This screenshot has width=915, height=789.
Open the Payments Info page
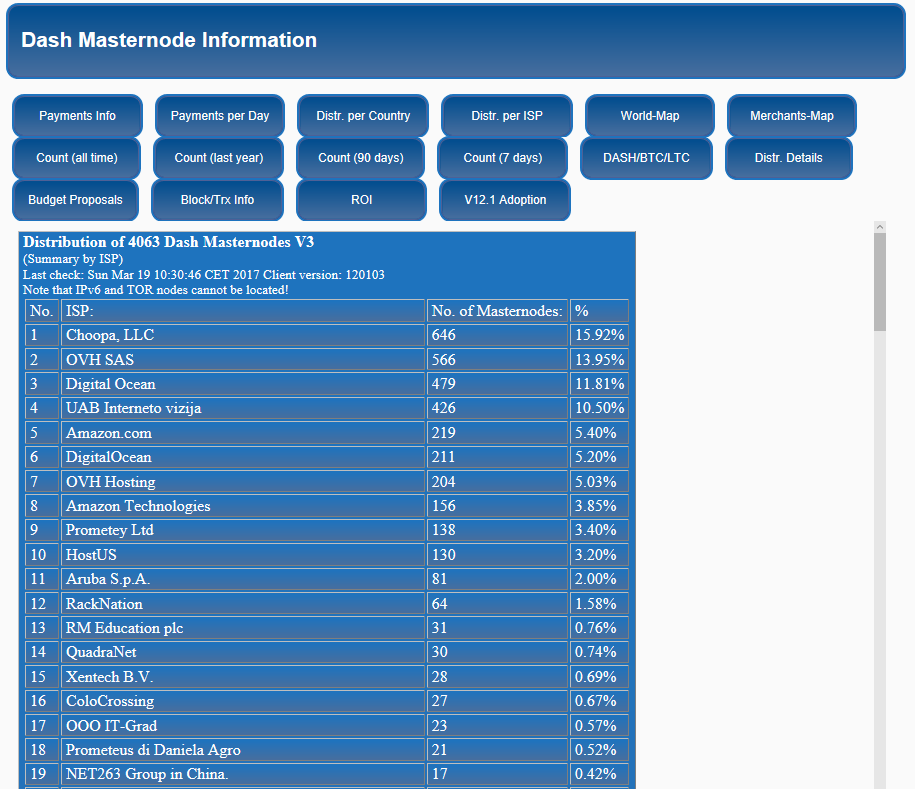[77, 116]
